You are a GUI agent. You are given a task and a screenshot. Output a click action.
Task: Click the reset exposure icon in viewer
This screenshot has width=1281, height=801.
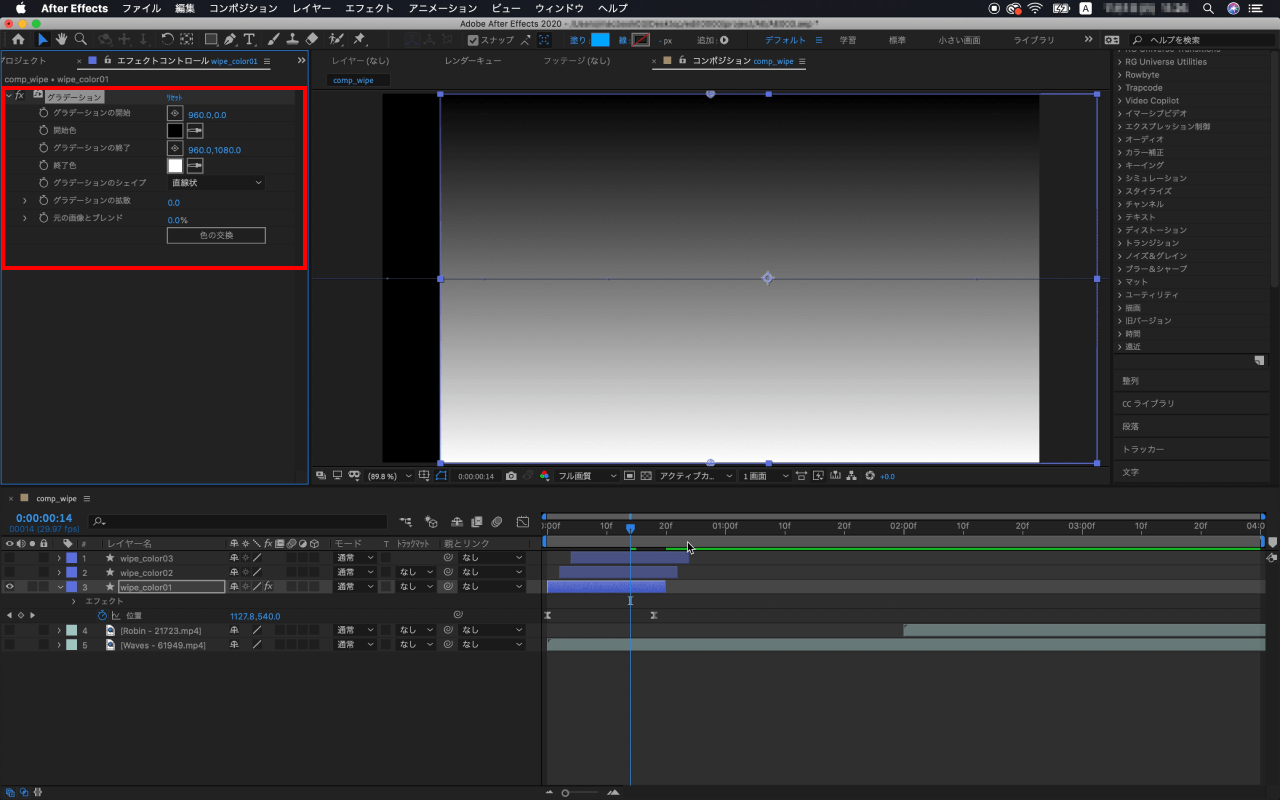870,476
